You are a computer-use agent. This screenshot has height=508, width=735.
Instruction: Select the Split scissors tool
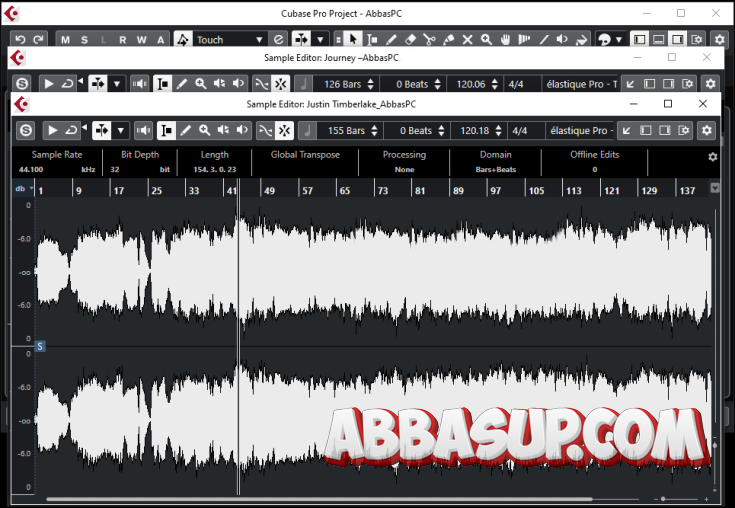coord(429,40)
